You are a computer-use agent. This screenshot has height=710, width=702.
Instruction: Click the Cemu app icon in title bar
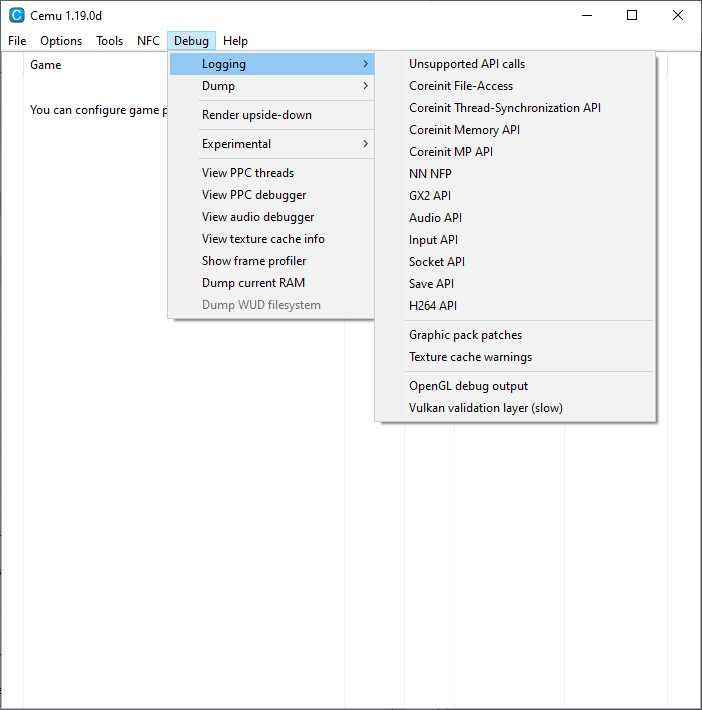(x=17, y=15)
